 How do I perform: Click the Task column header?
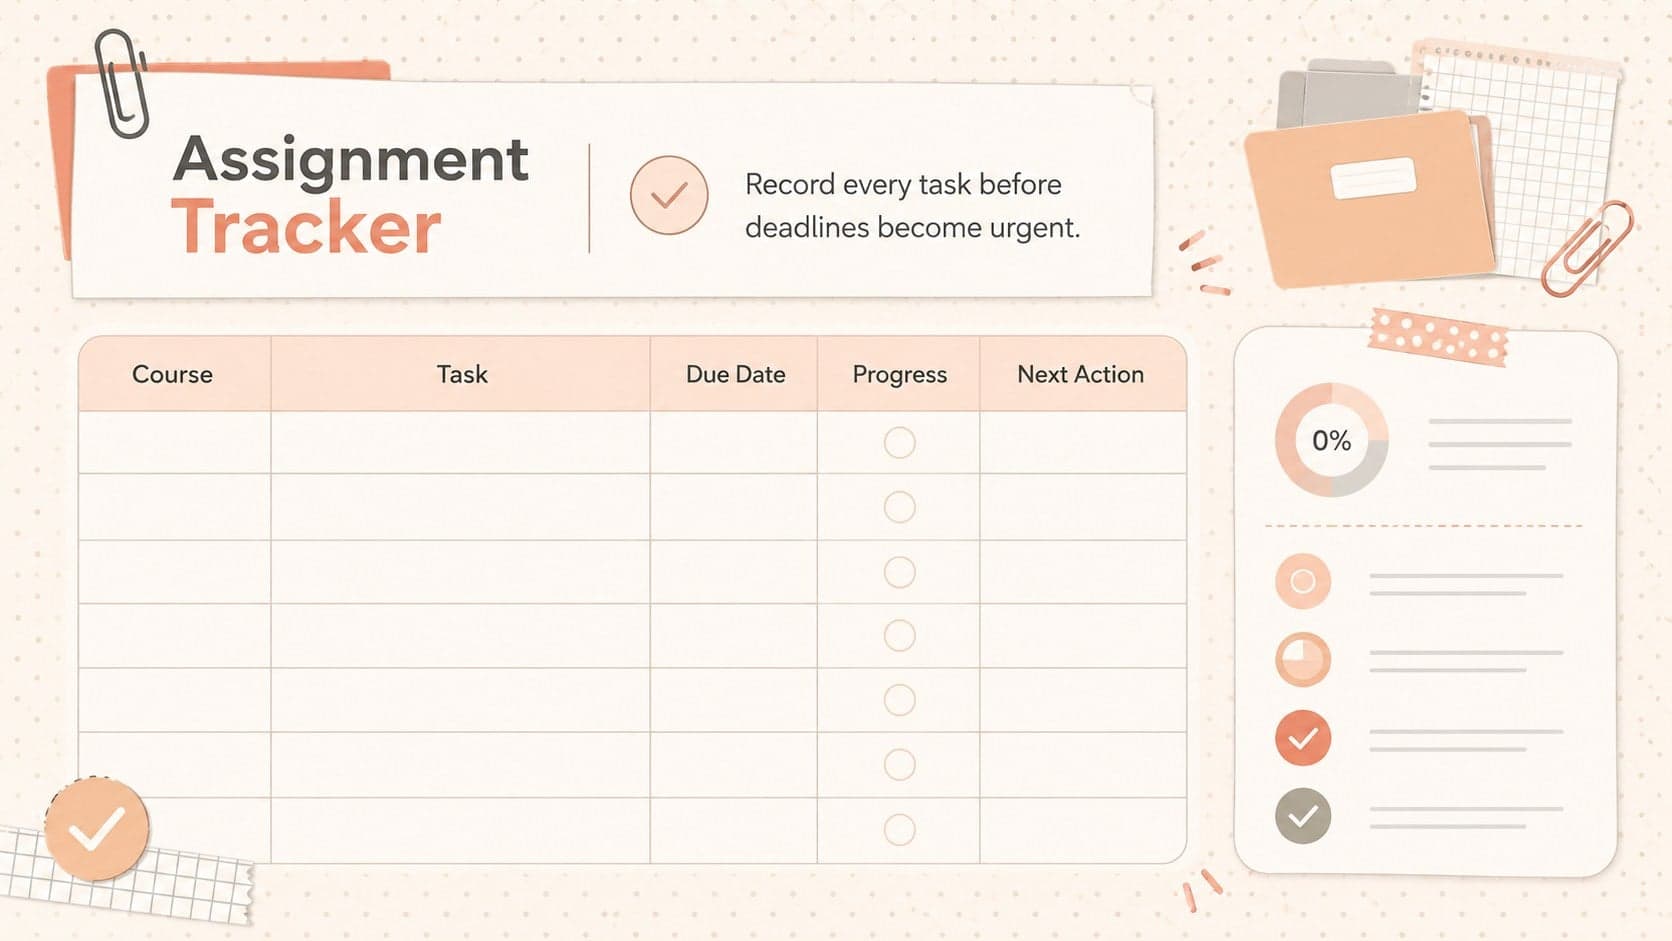461,374
